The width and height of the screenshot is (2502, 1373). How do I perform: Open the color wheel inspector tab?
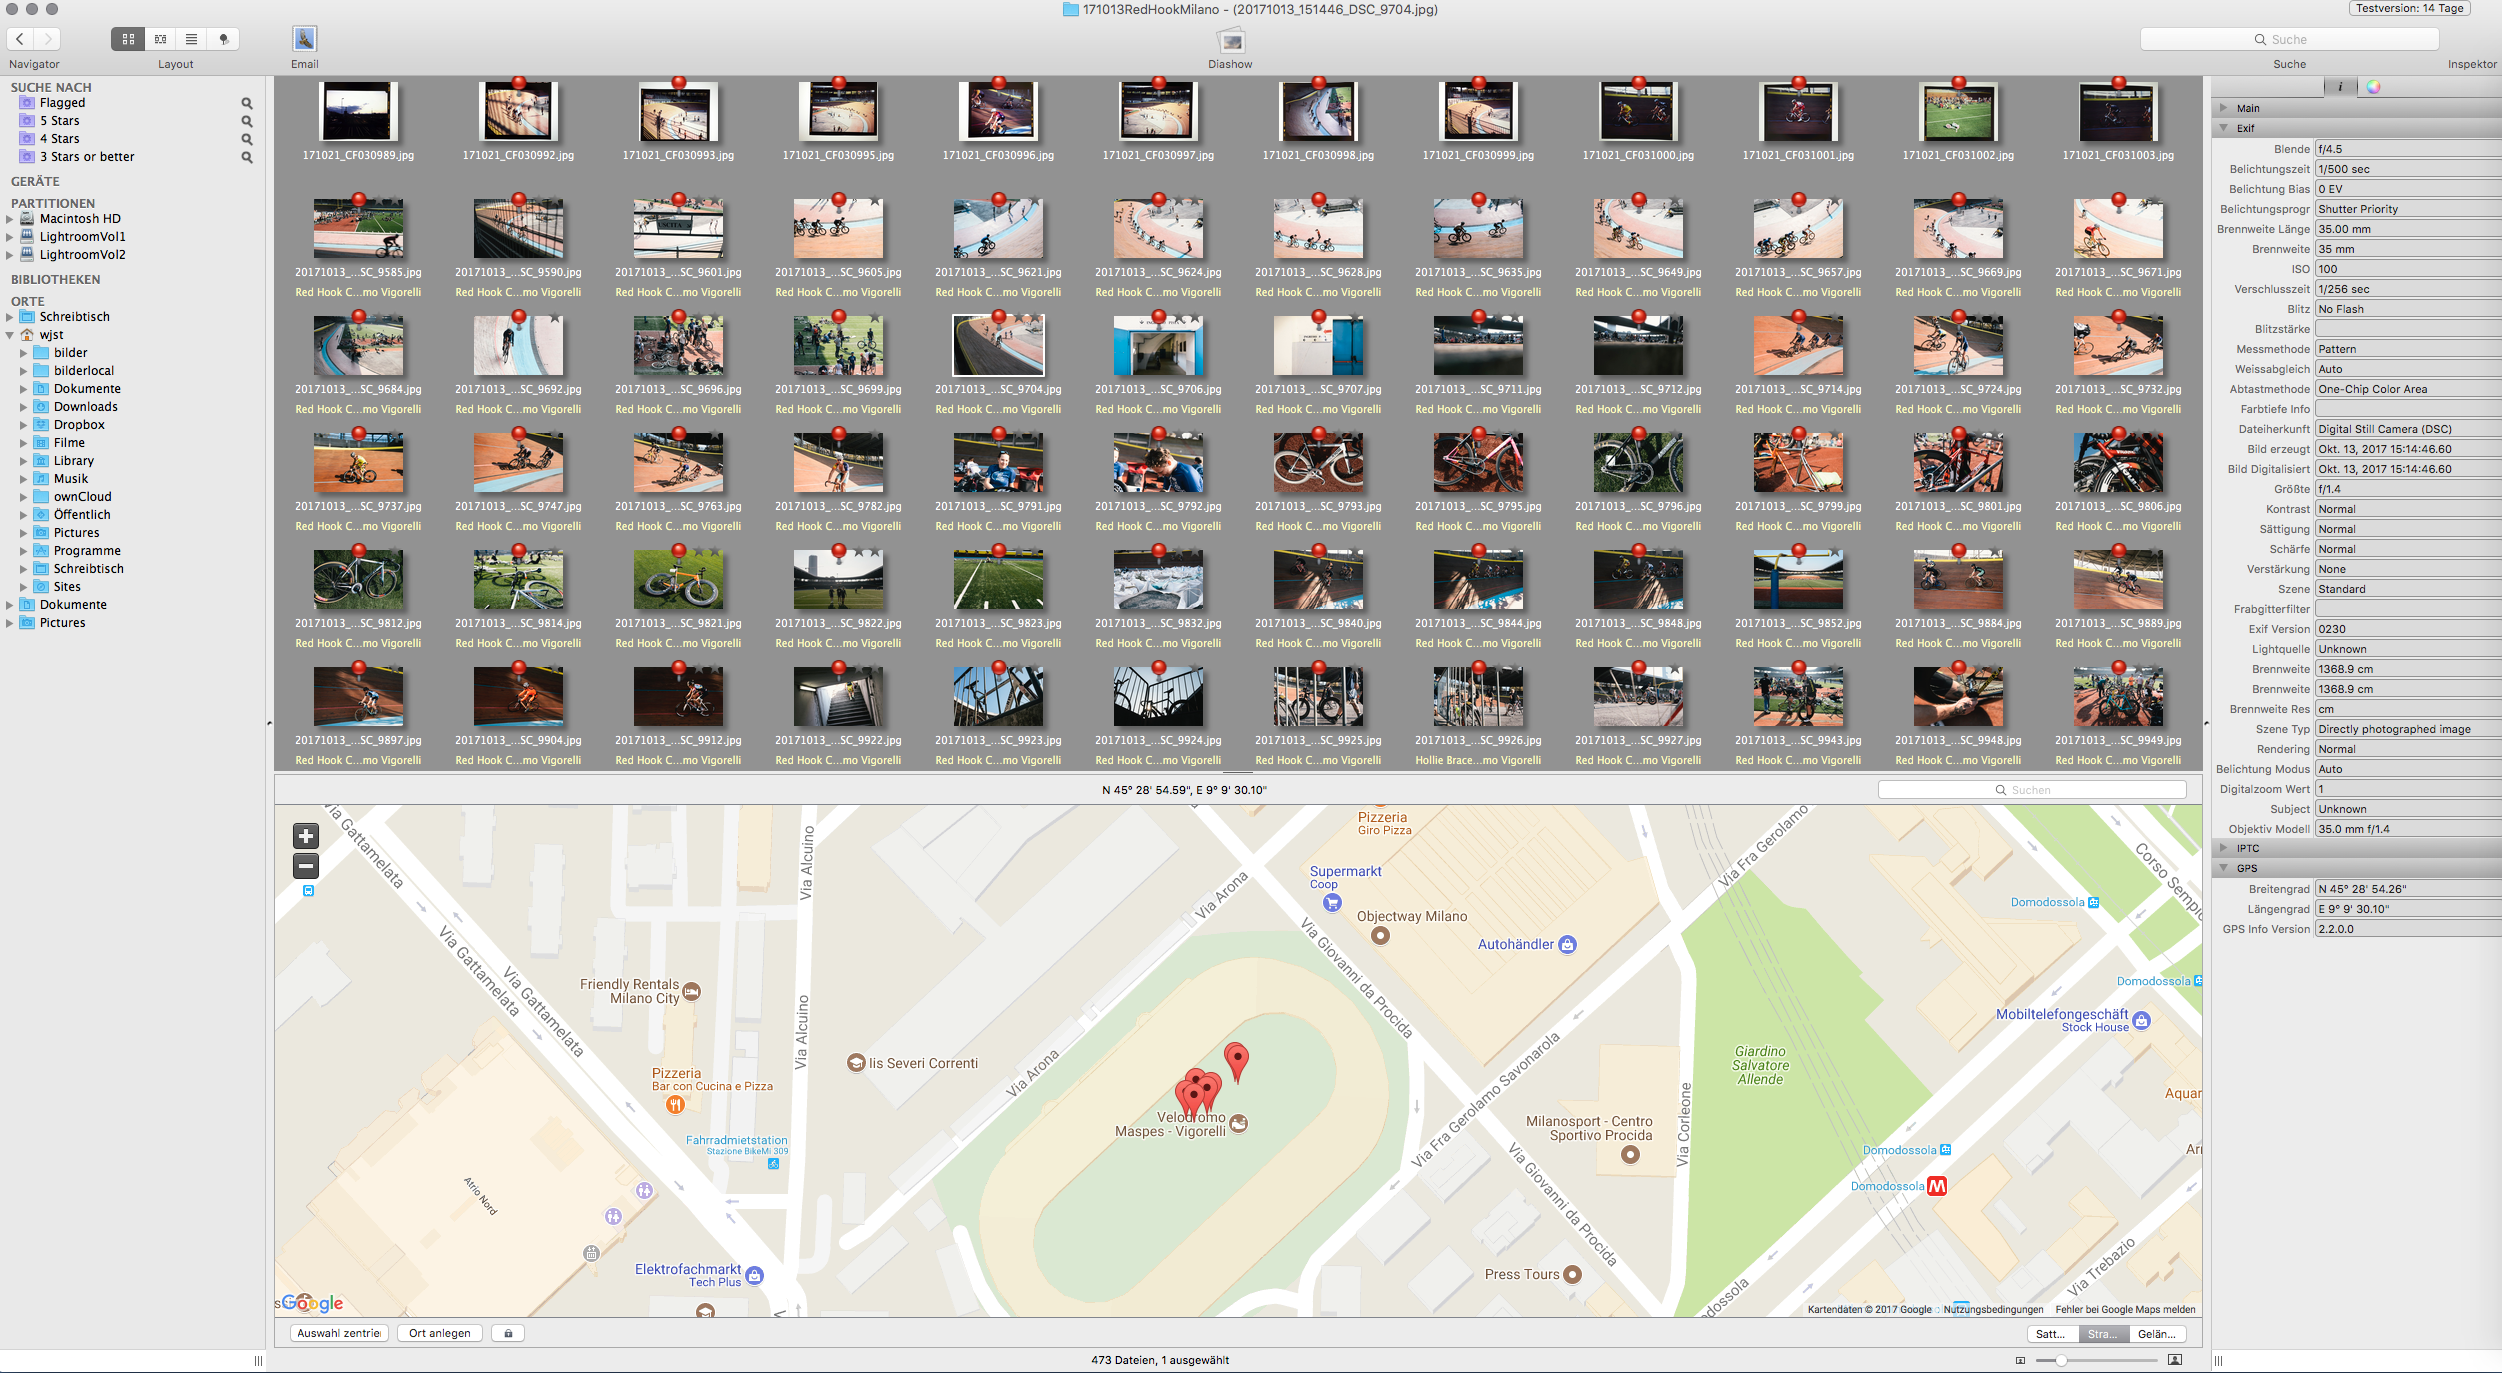2373,87
